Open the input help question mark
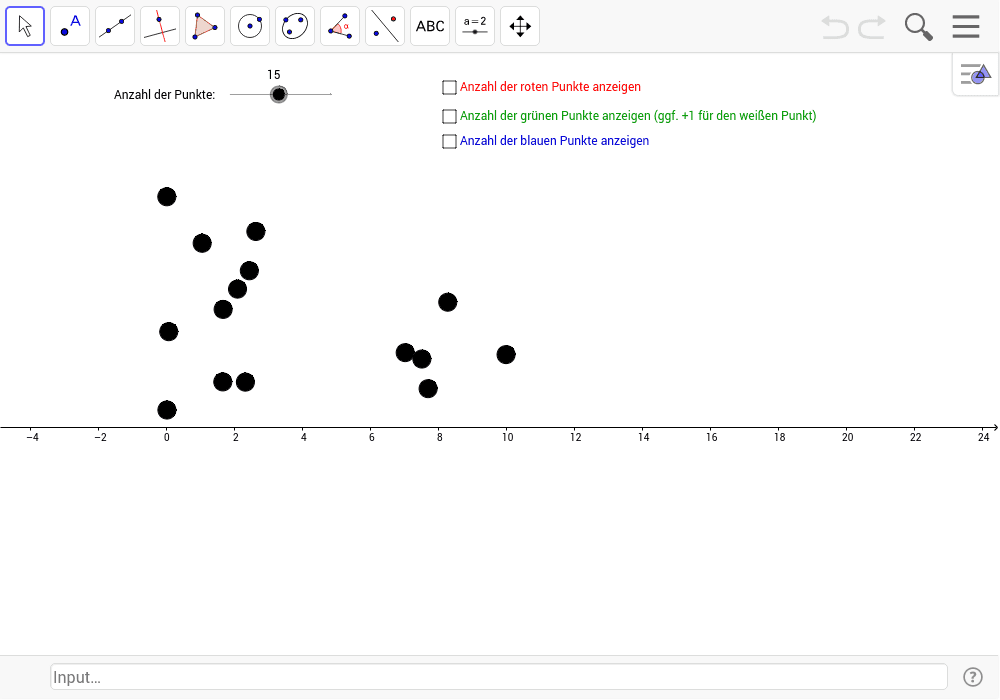Image resolution: width=1000 pixels, height=700 pixels. click(x=973, y=676)
